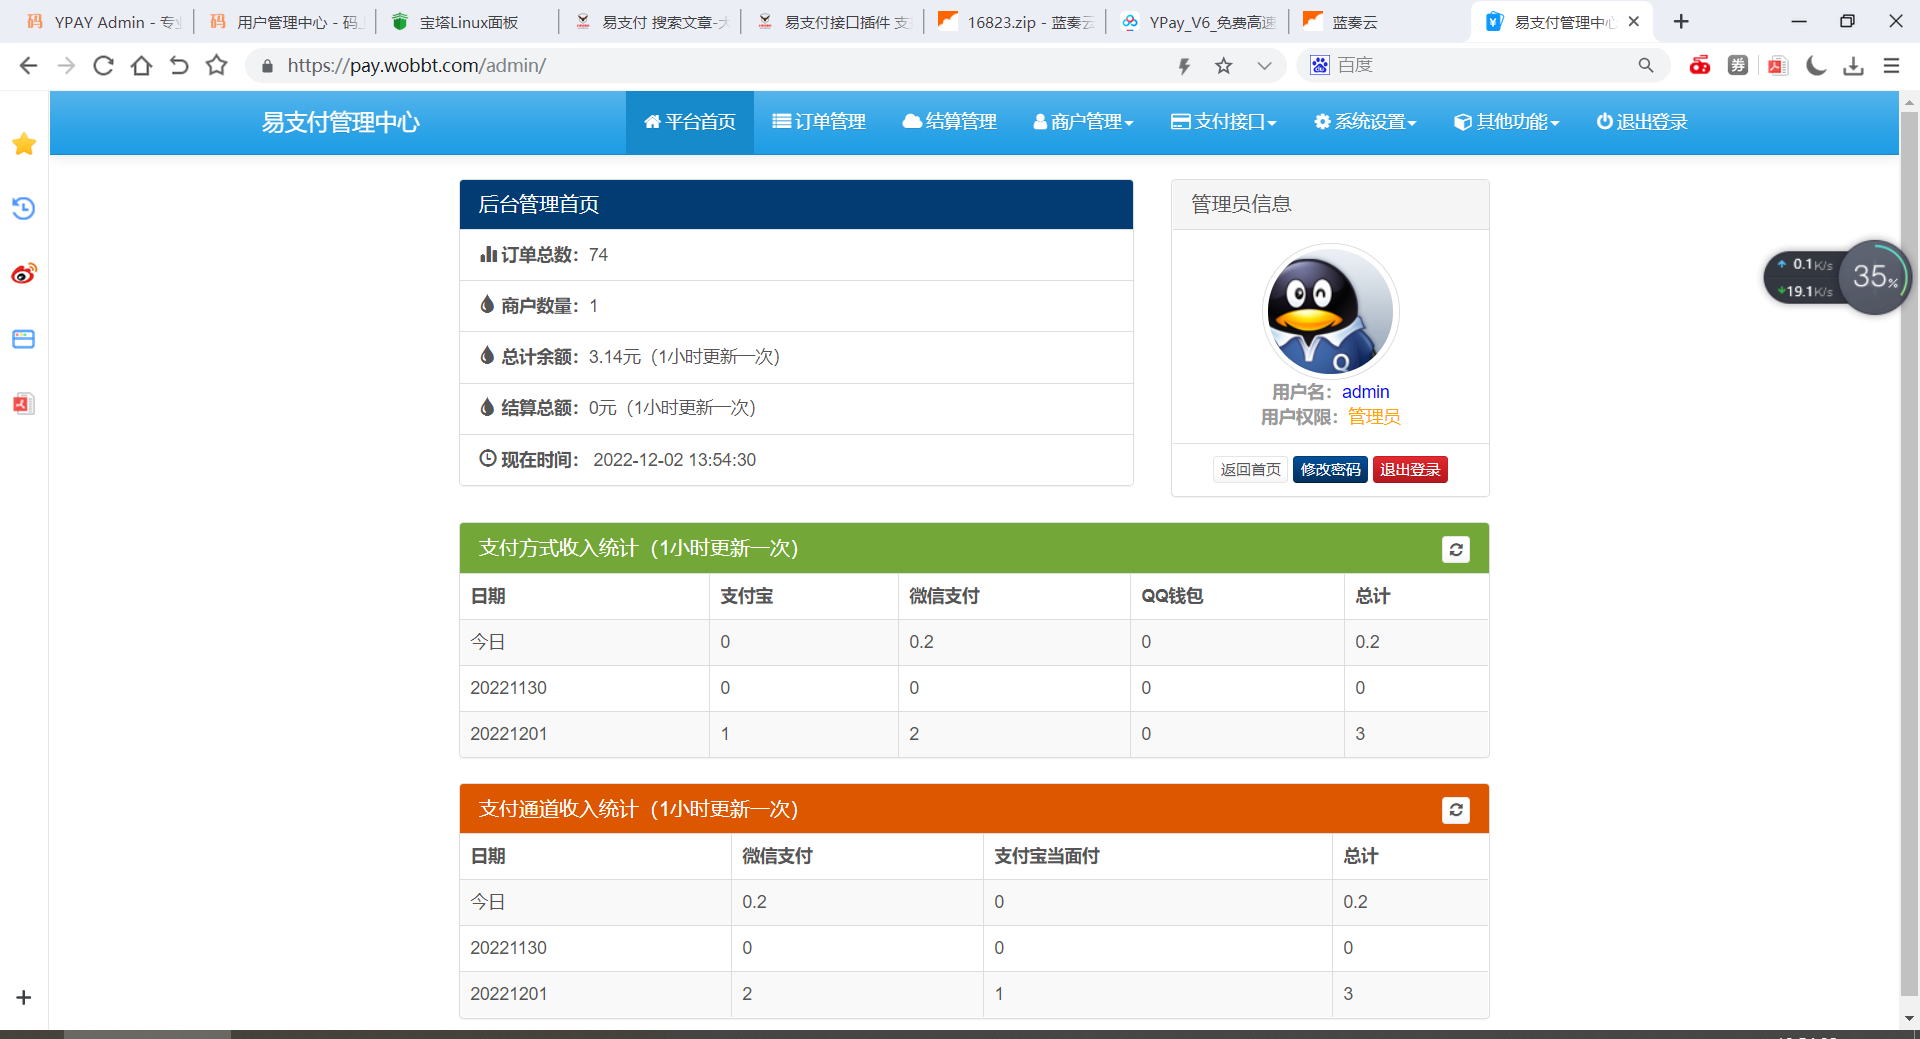
Task: Switch to the 蓝奏云 browser tab
Action: pyautogui.click(x=1356, y=21)
